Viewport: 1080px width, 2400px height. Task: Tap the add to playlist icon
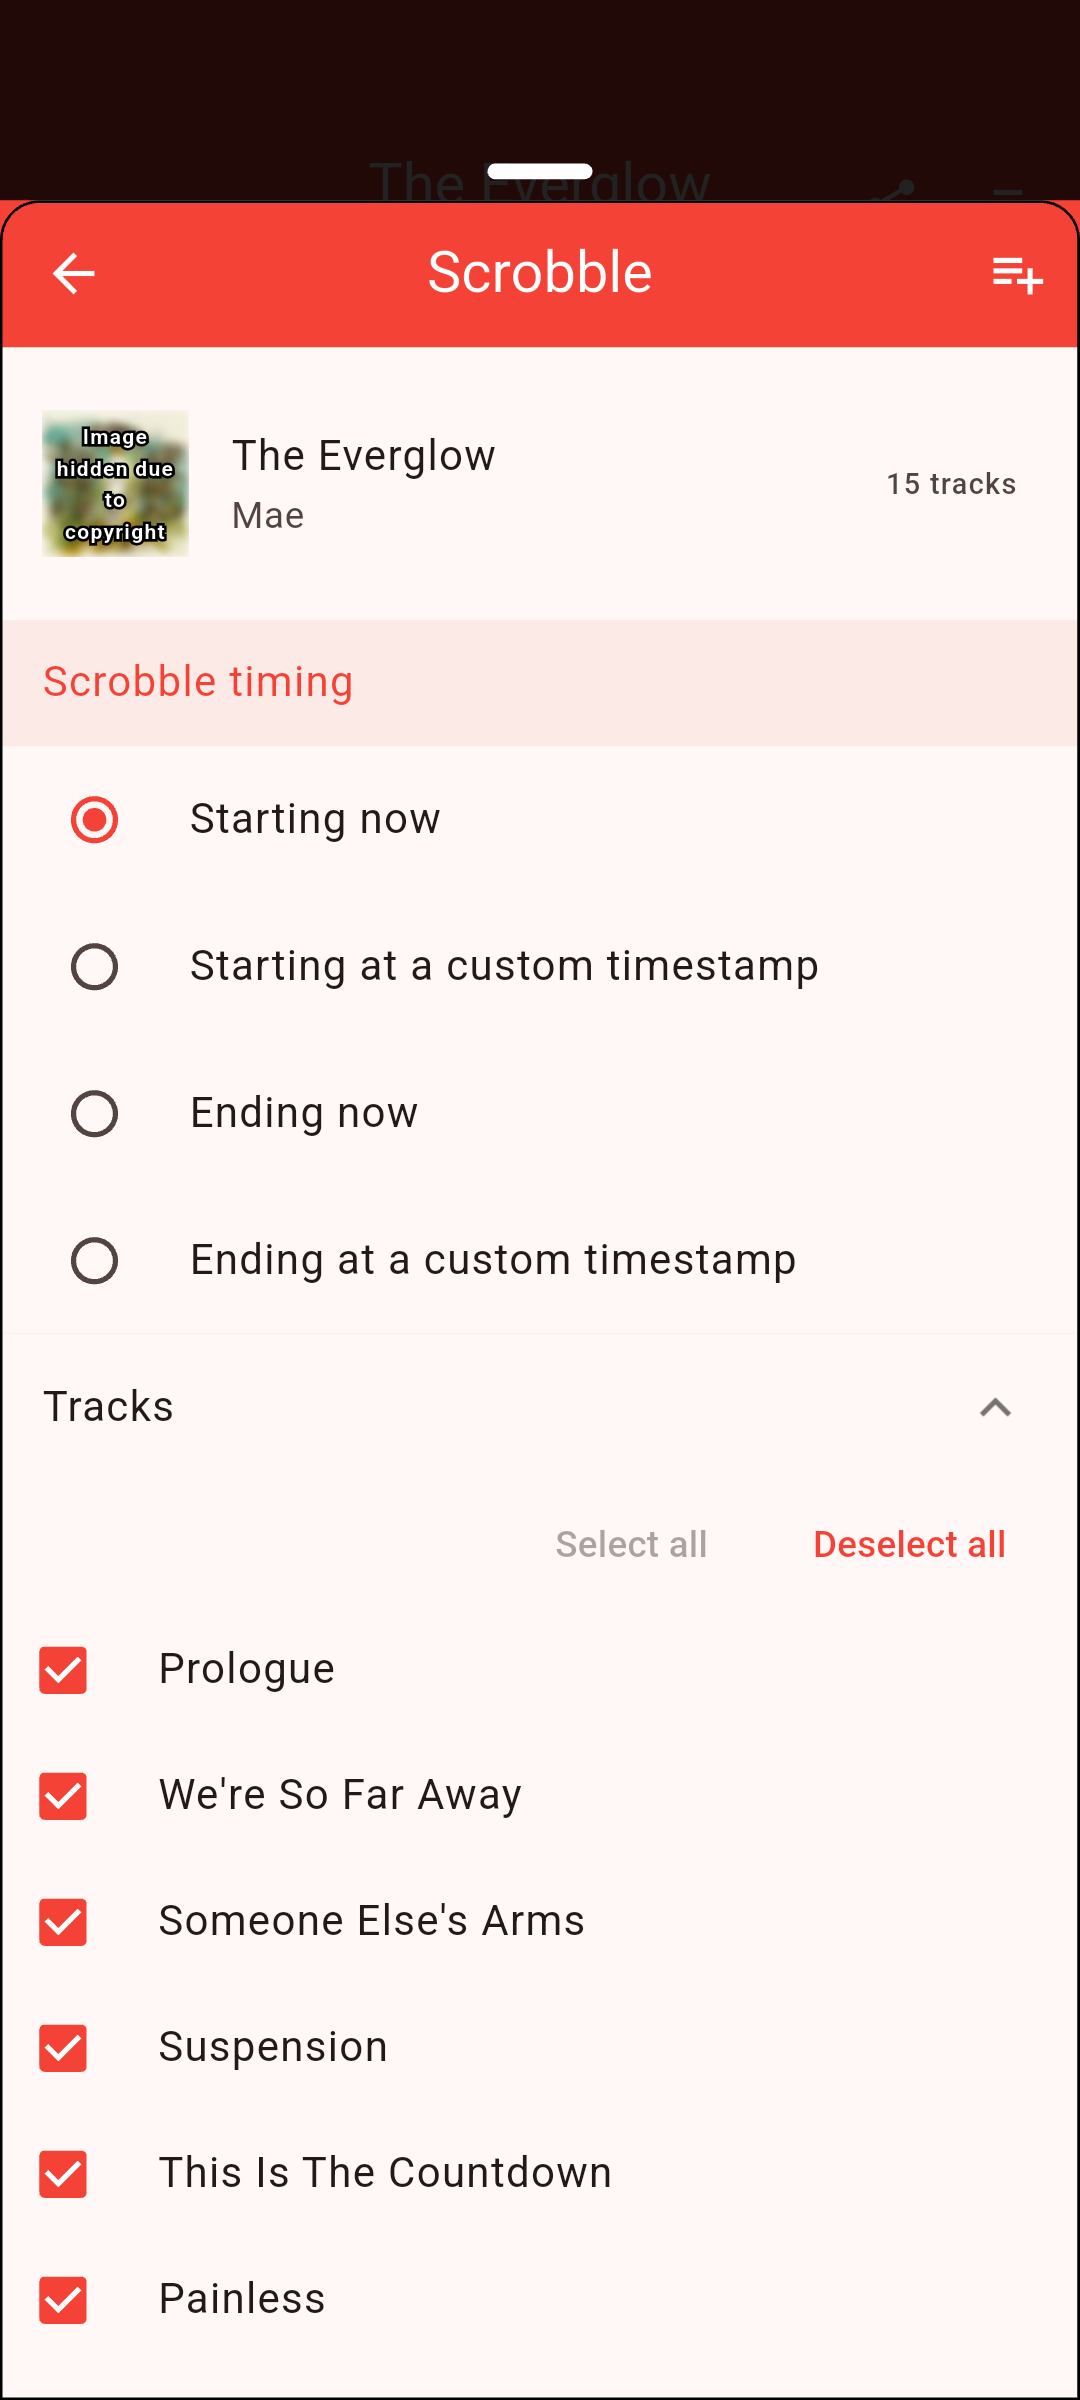pyautogui.click(x=1017, y=274)
